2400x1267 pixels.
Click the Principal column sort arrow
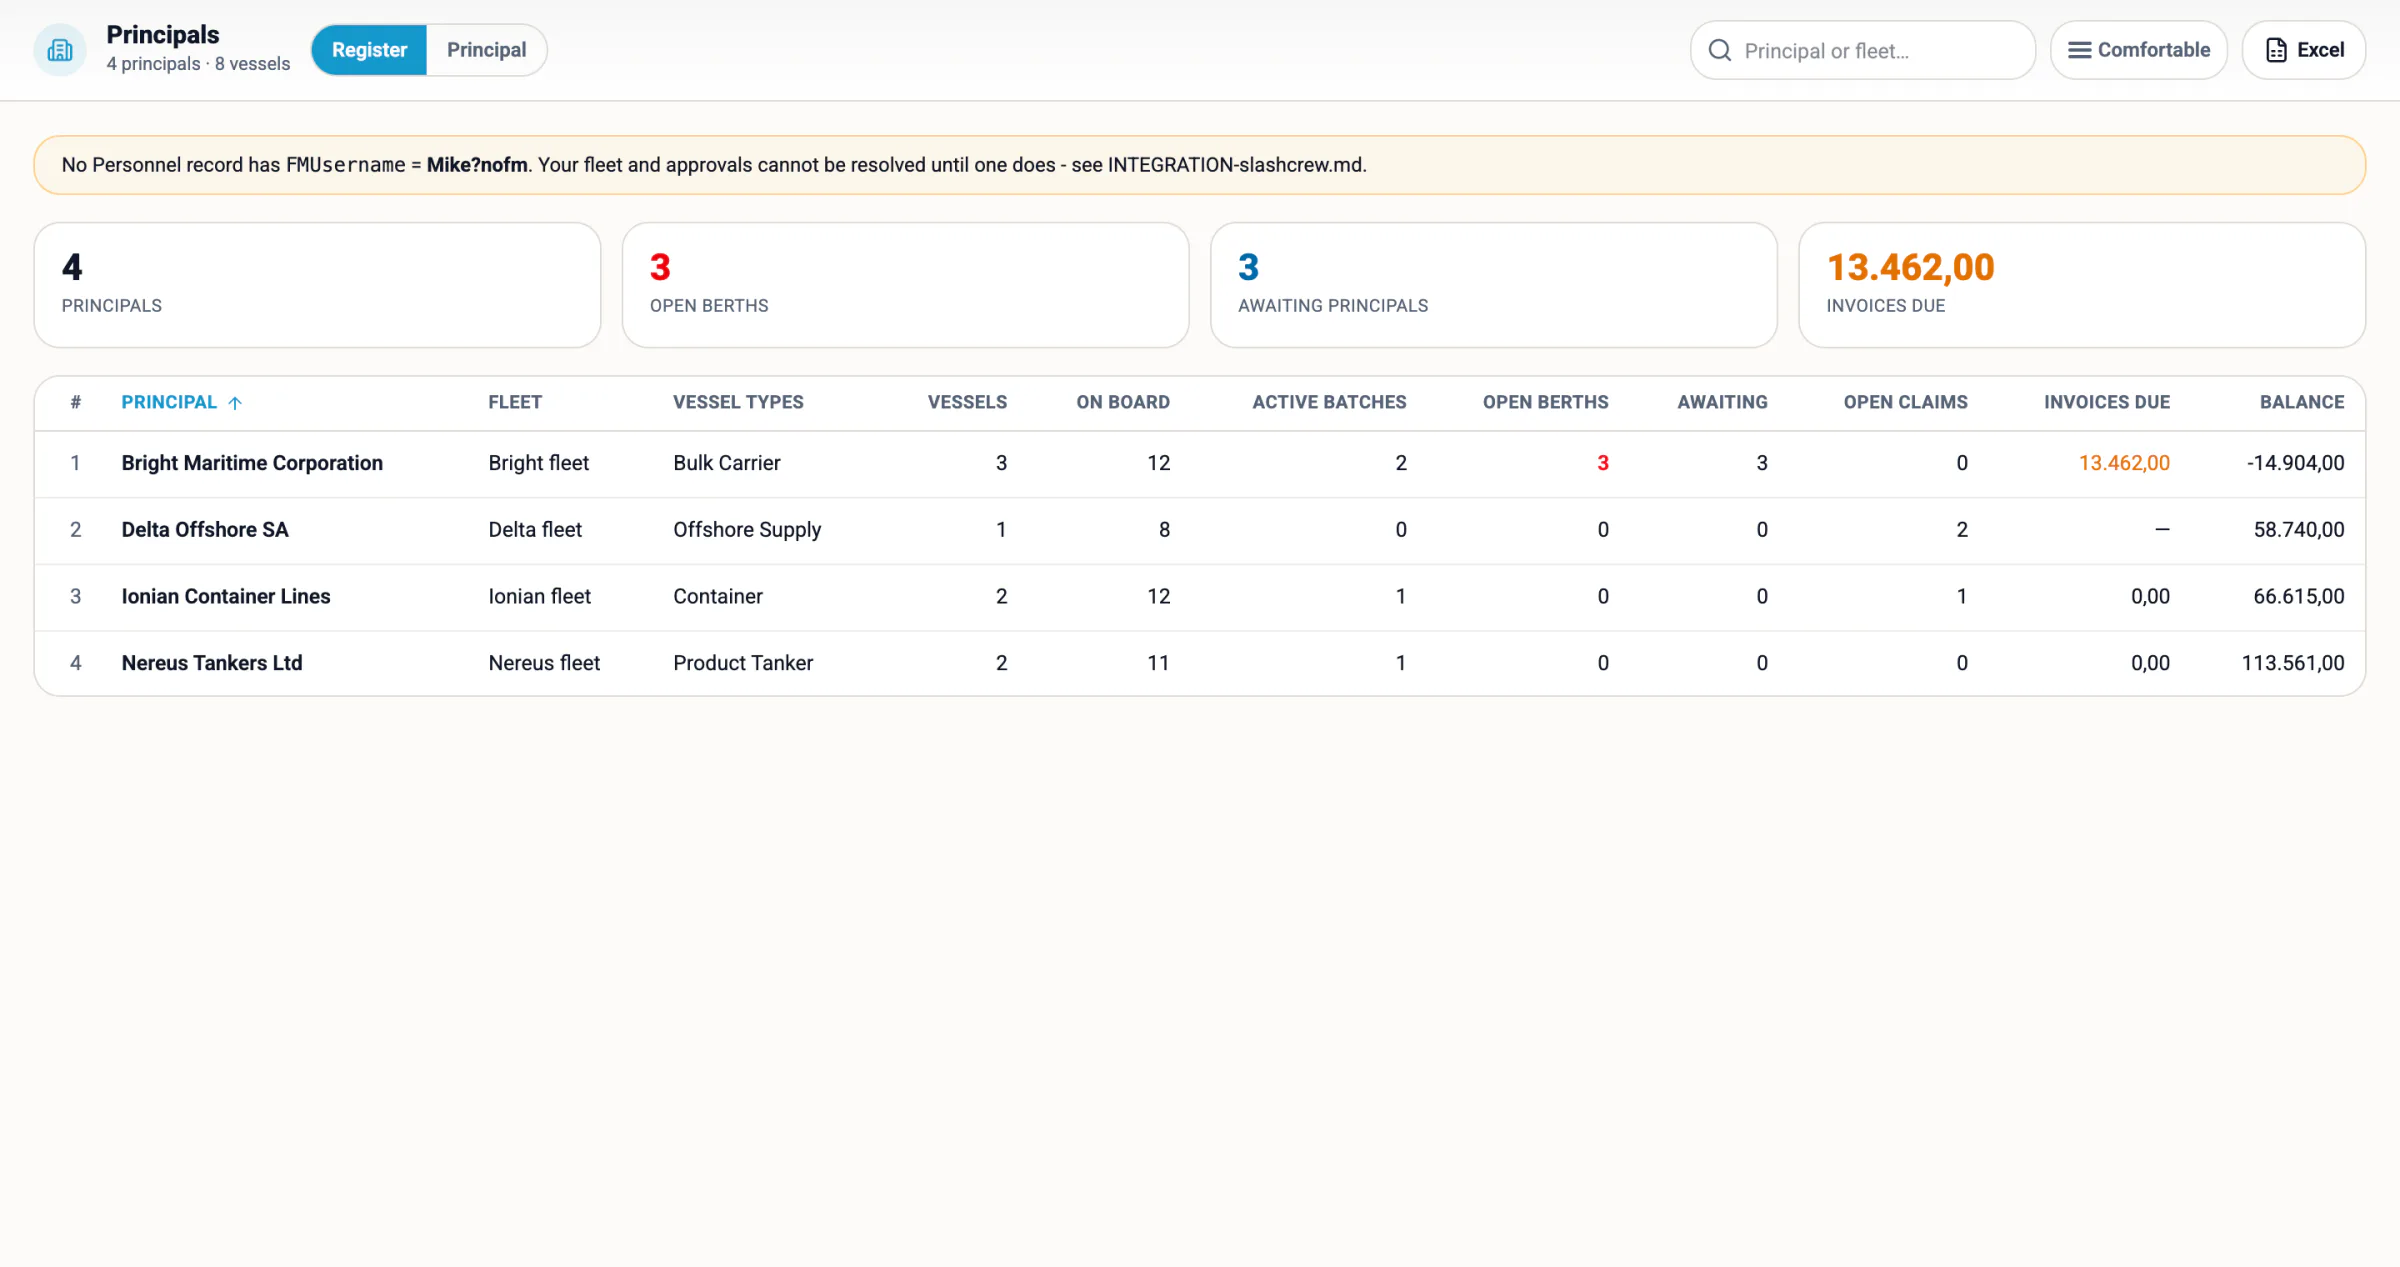click(235, 403)
